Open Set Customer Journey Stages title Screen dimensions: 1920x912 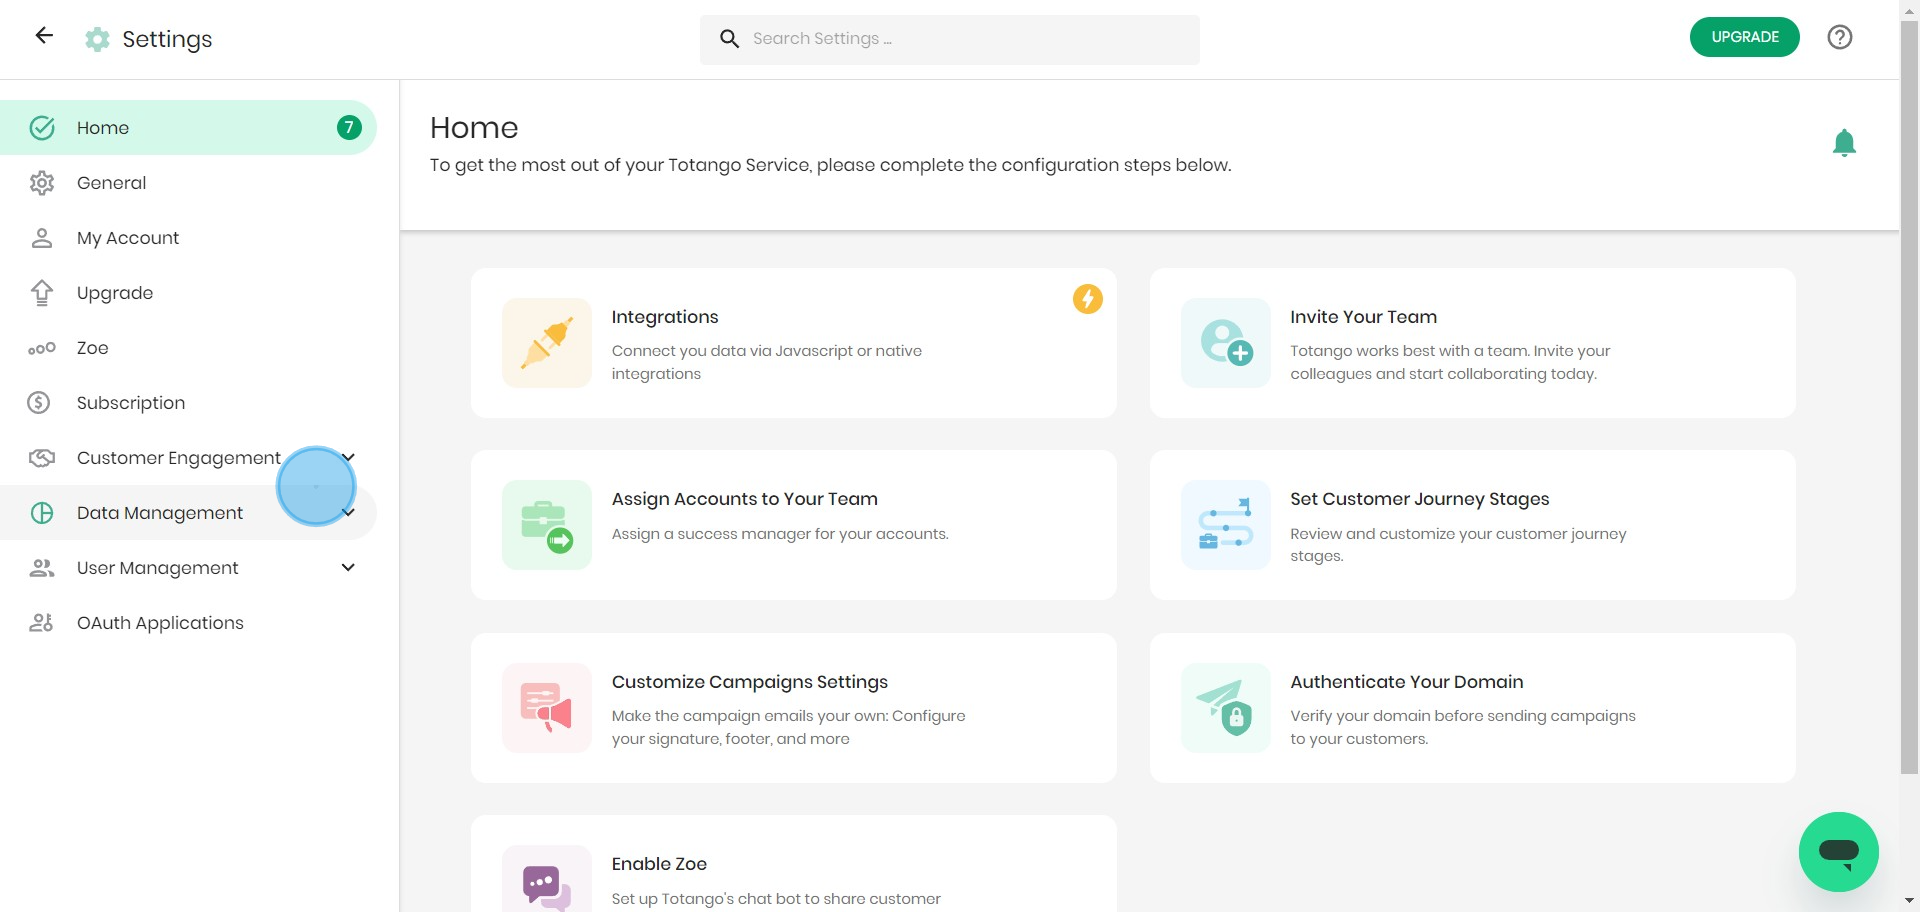click(x=1419, y=499)
